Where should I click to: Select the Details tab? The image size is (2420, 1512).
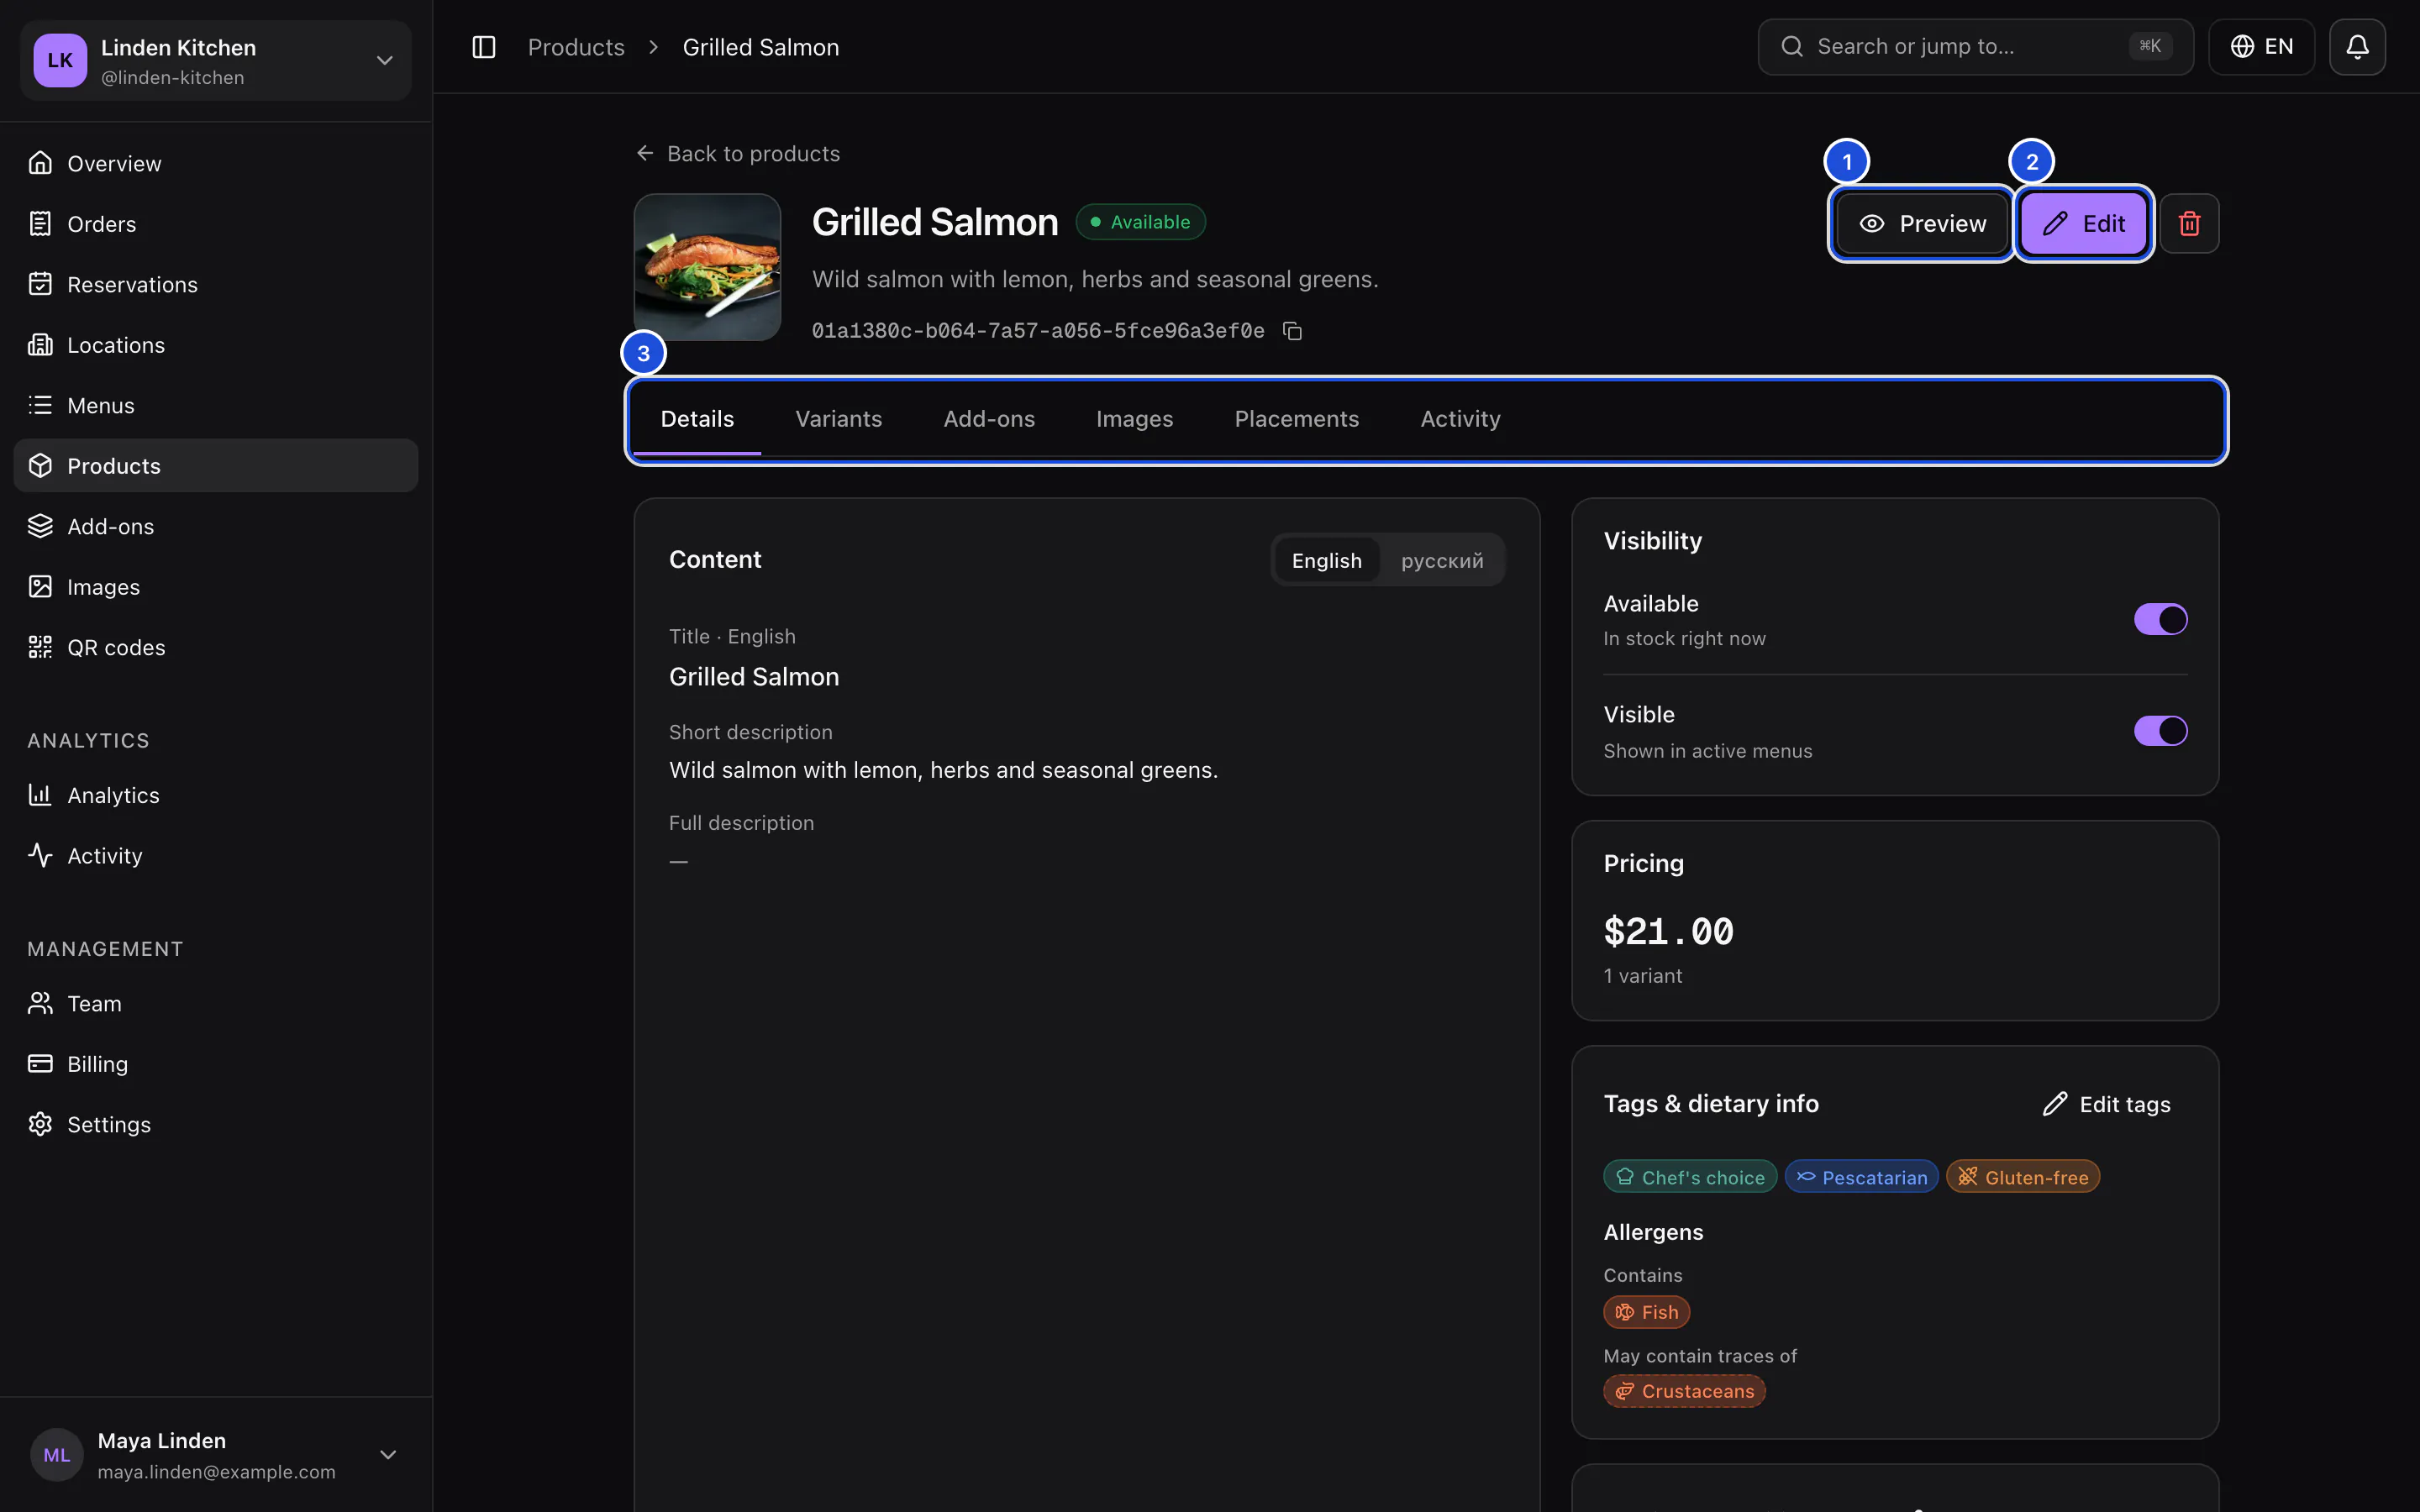click(697, 419)
